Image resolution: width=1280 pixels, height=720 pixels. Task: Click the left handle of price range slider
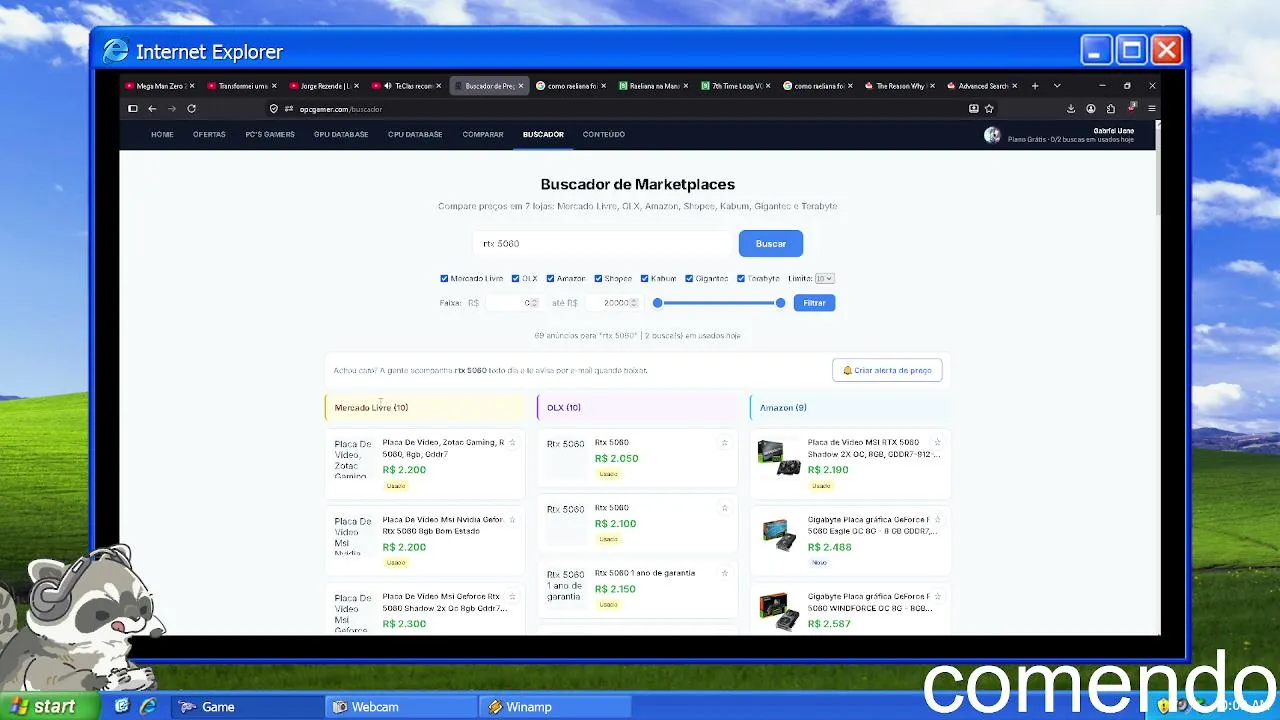658,303
